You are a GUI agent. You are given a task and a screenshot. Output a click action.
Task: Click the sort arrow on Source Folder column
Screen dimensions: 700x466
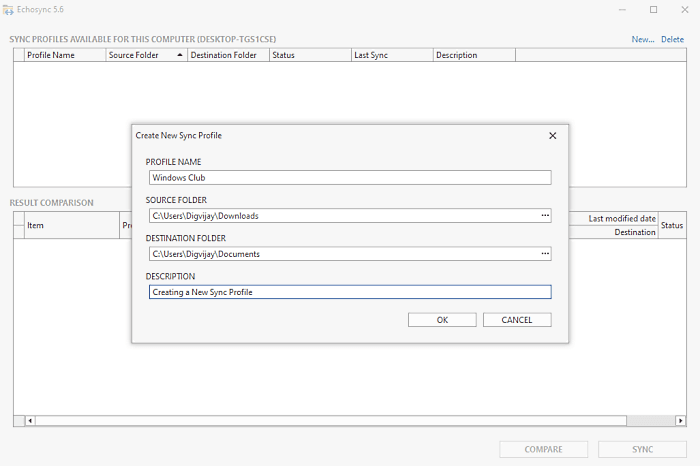179,55
